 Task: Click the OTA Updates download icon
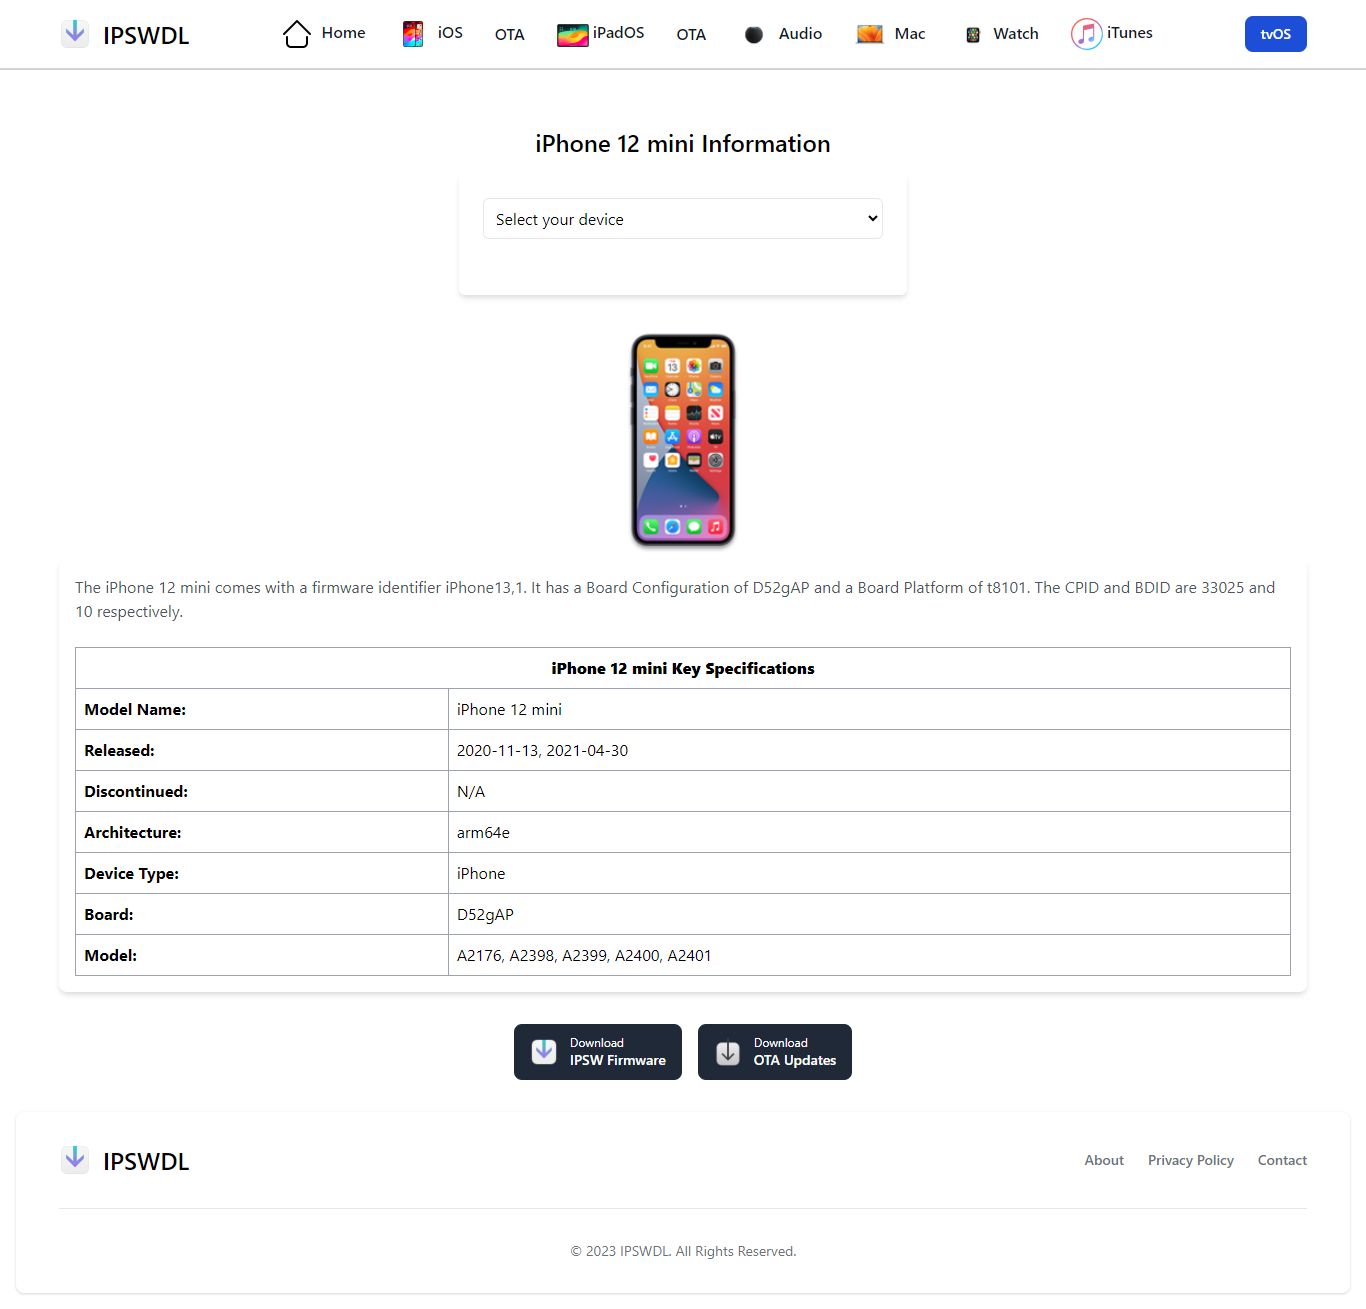(x=728, y=1053)
